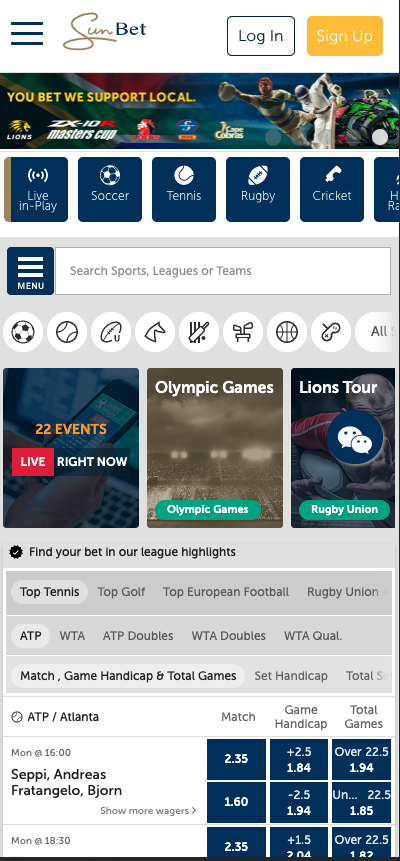This screenshot has height=861, width=400.
Task: Expand Show more wagers for Seppi match
Action: pyautogui.click(x=148, y=810)
